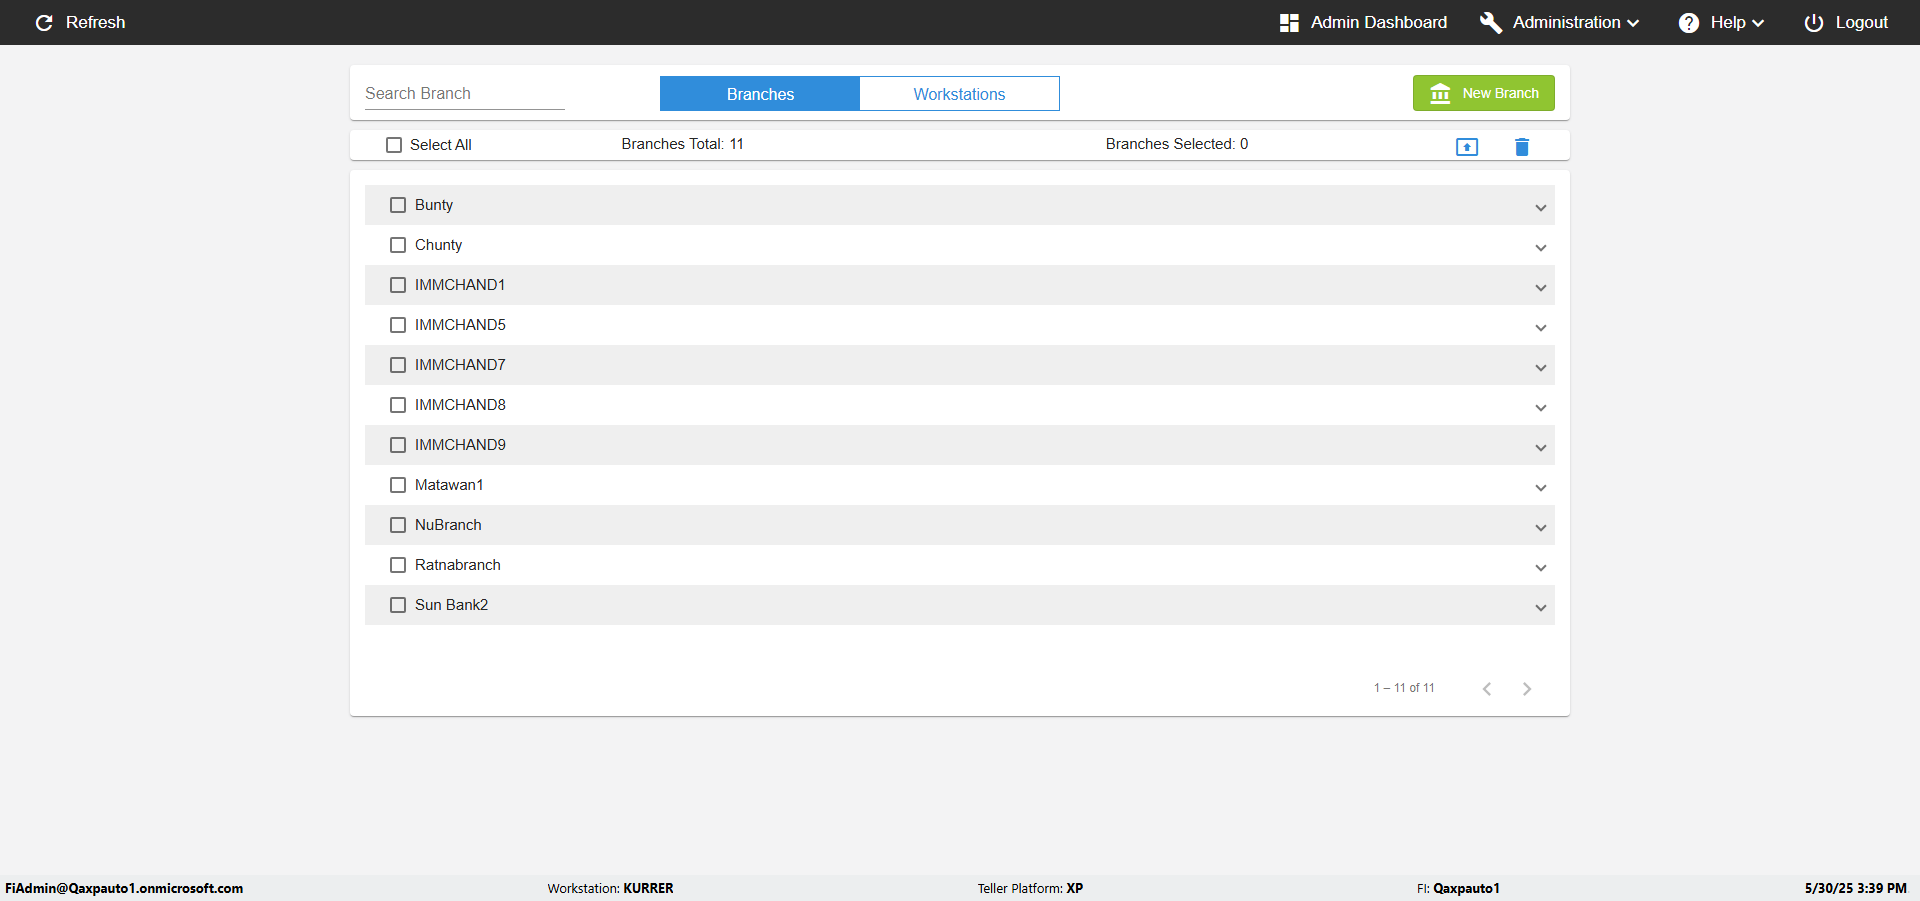Tick the IMMCHAND7 checkbox

coord(398,365)
